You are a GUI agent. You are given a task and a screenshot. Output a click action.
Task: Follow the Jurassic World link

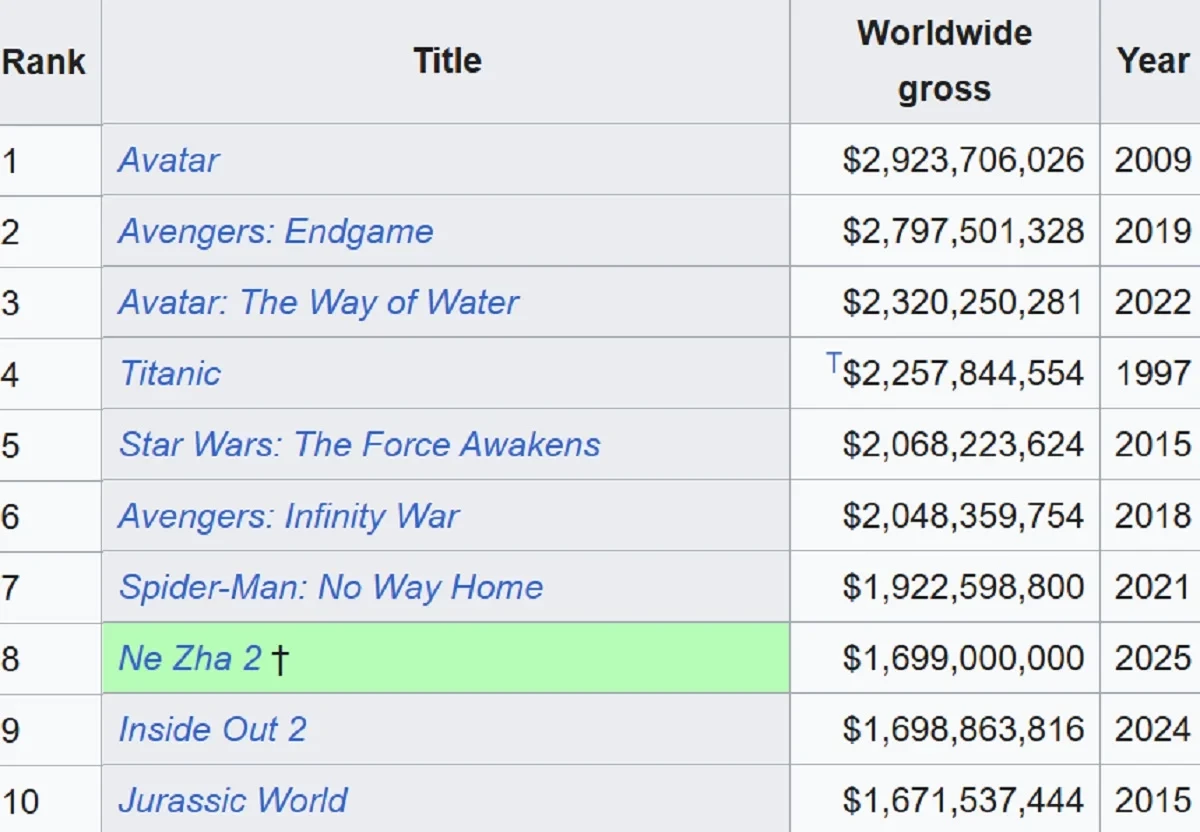pos(232,800)
